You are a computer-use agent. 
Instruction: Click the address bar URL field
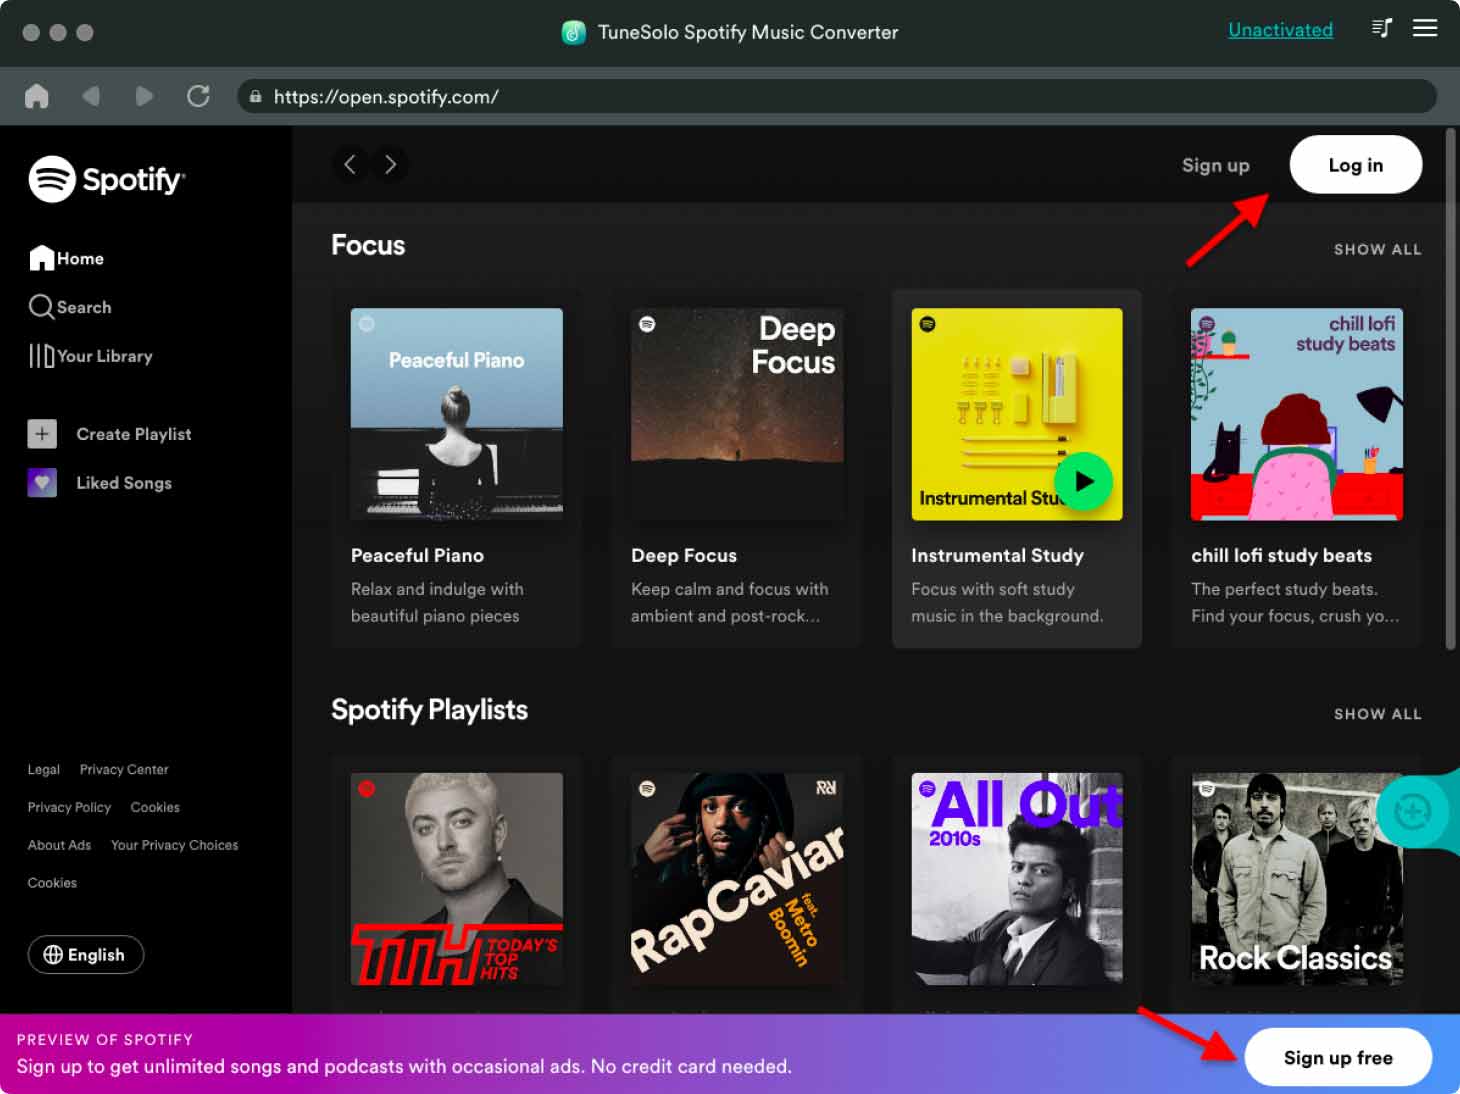[x=837, y=97]
